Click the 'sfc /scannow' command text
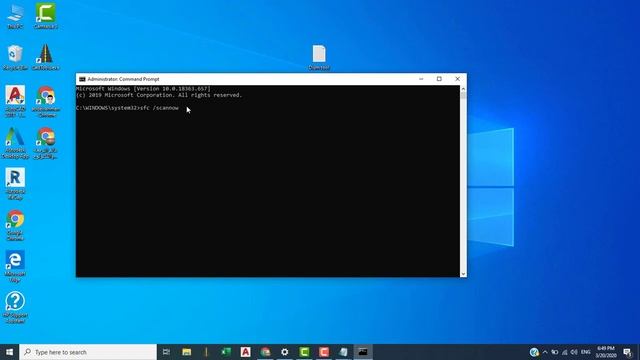640x360 pixels. point(159,108)
